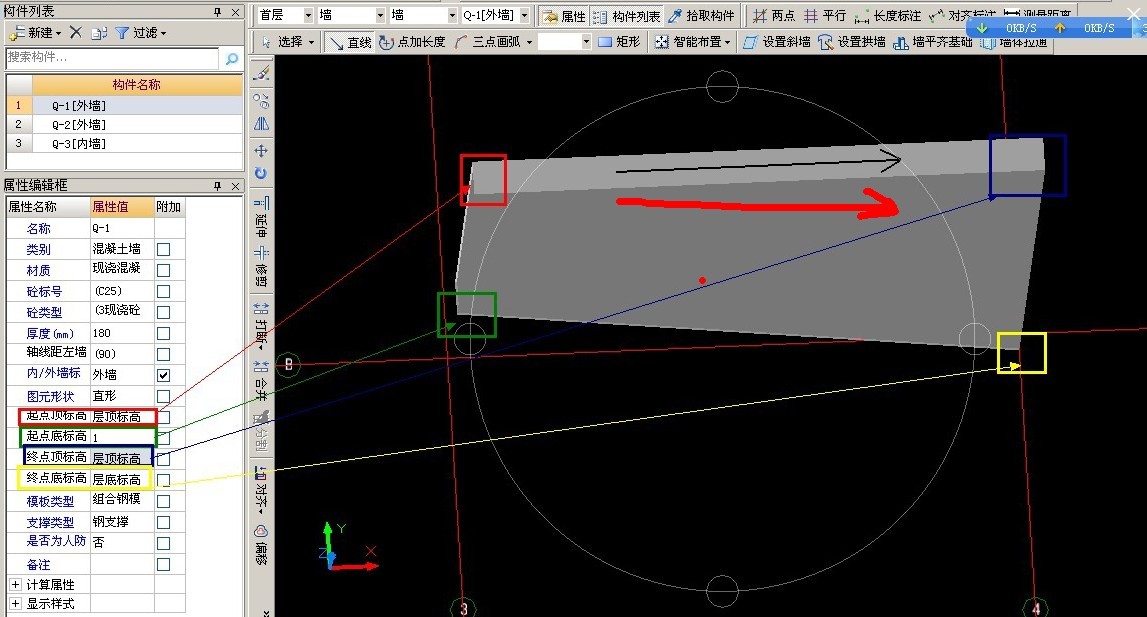The image size is (1147, 617).
Task: Click the 搜索构件 search field
Action: [112, 58]
